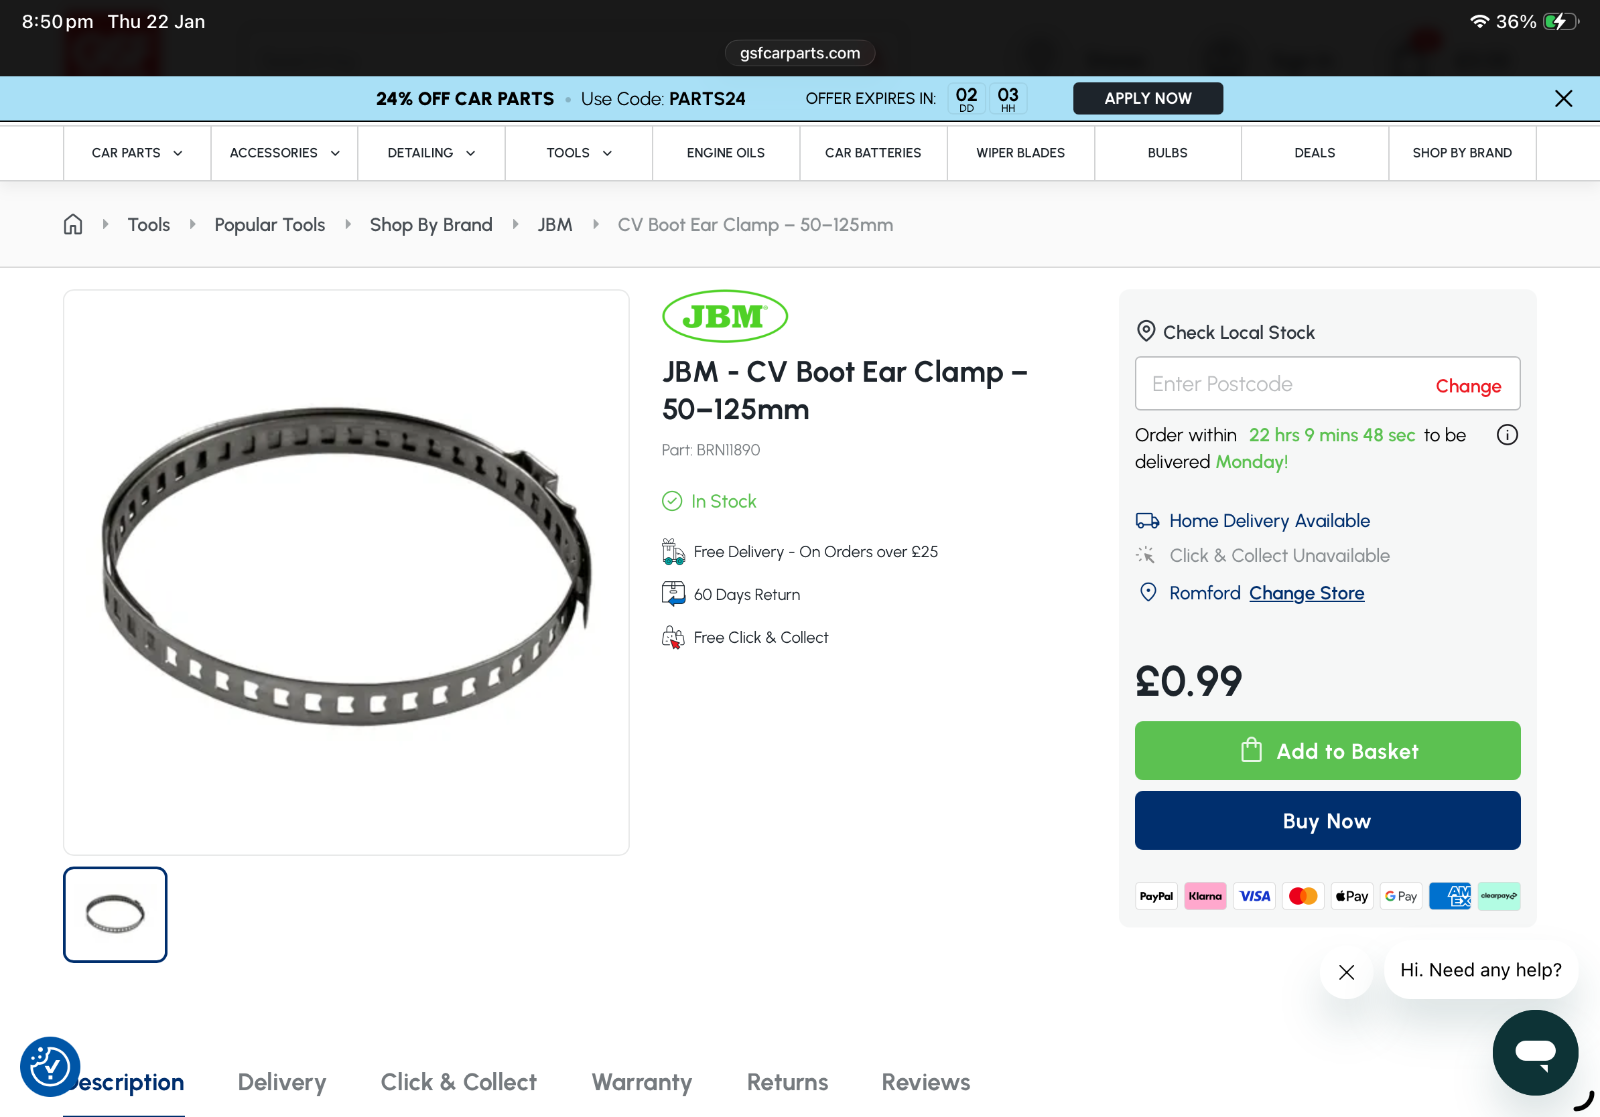
Task: Click the home icon in breadcrumb
Action: click(73, 225)
